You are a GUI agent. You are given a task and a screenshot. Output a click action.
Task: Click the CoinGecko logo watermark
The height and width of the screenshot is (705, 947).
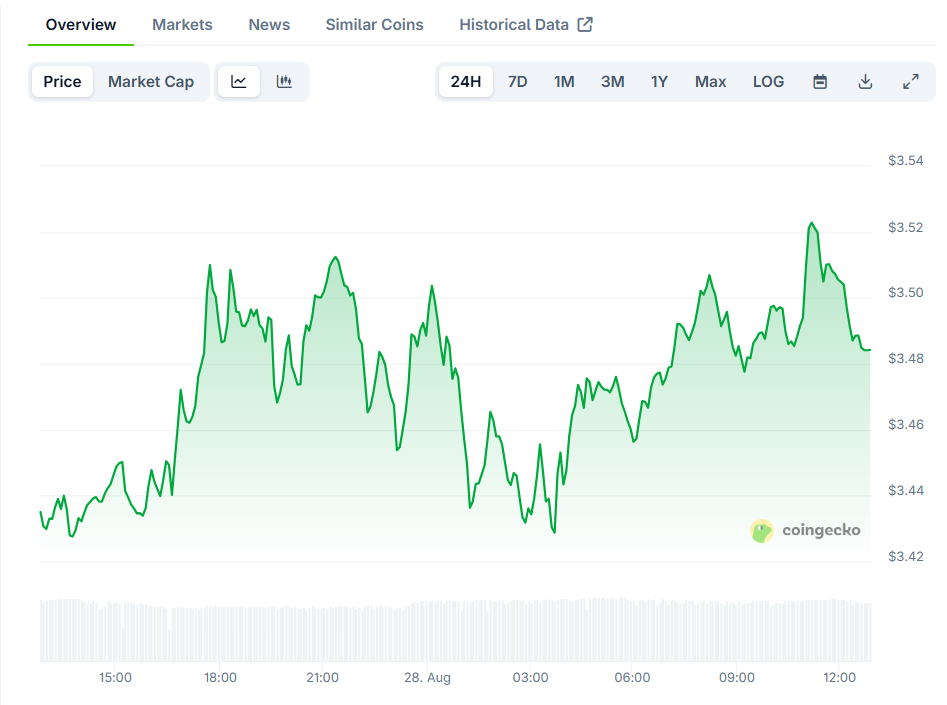pyautogui.click(x=805, y=531)
